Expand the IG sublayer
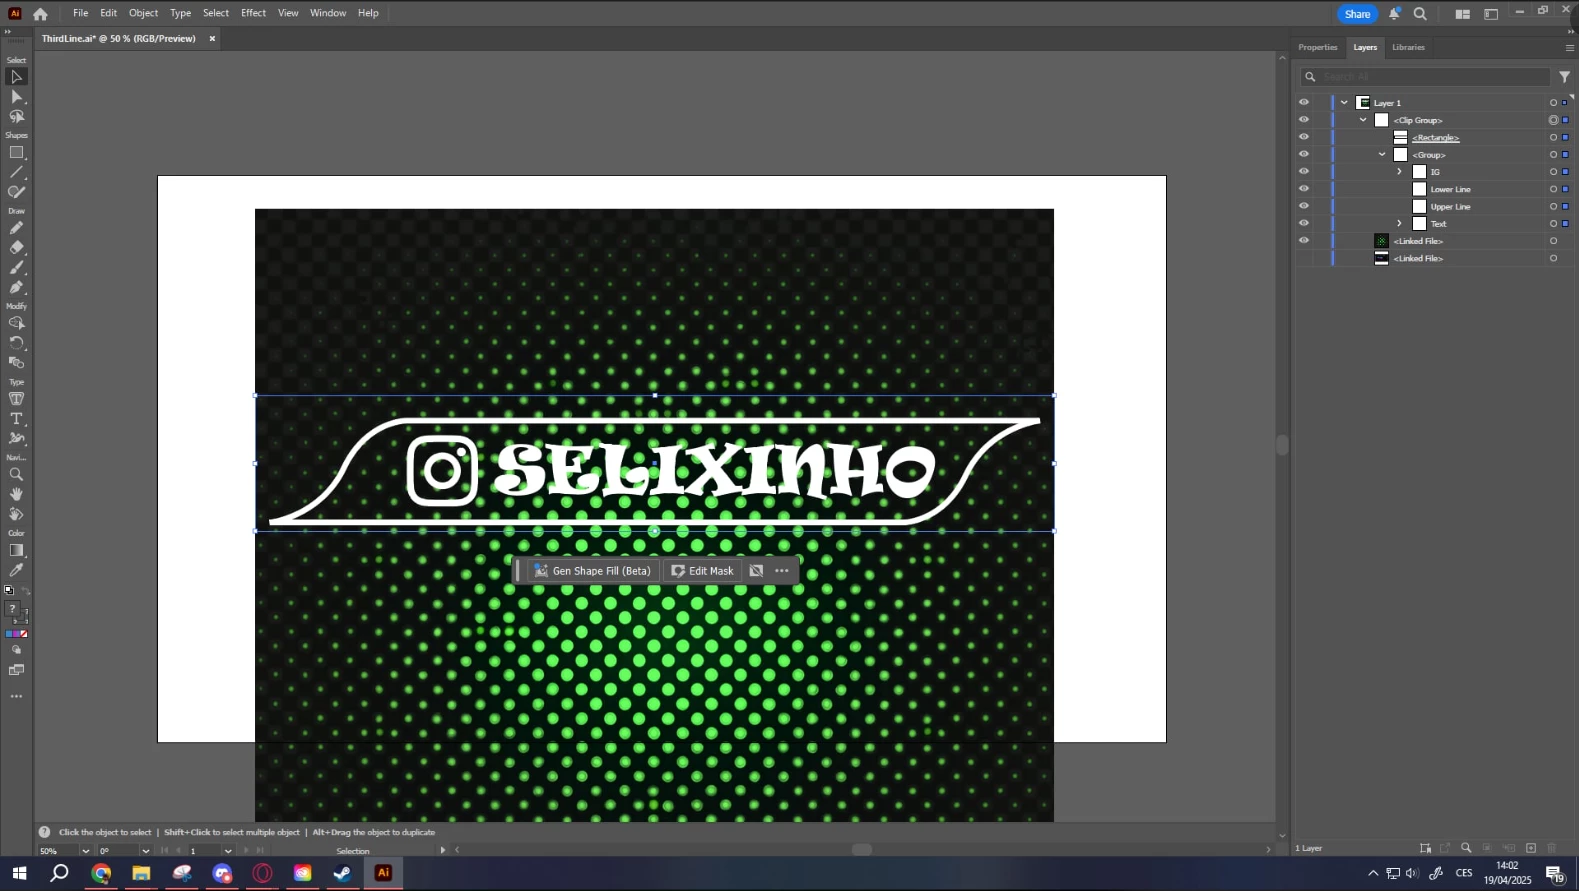The height and width of the screenshot is (891, 1579). [1399, 172]
